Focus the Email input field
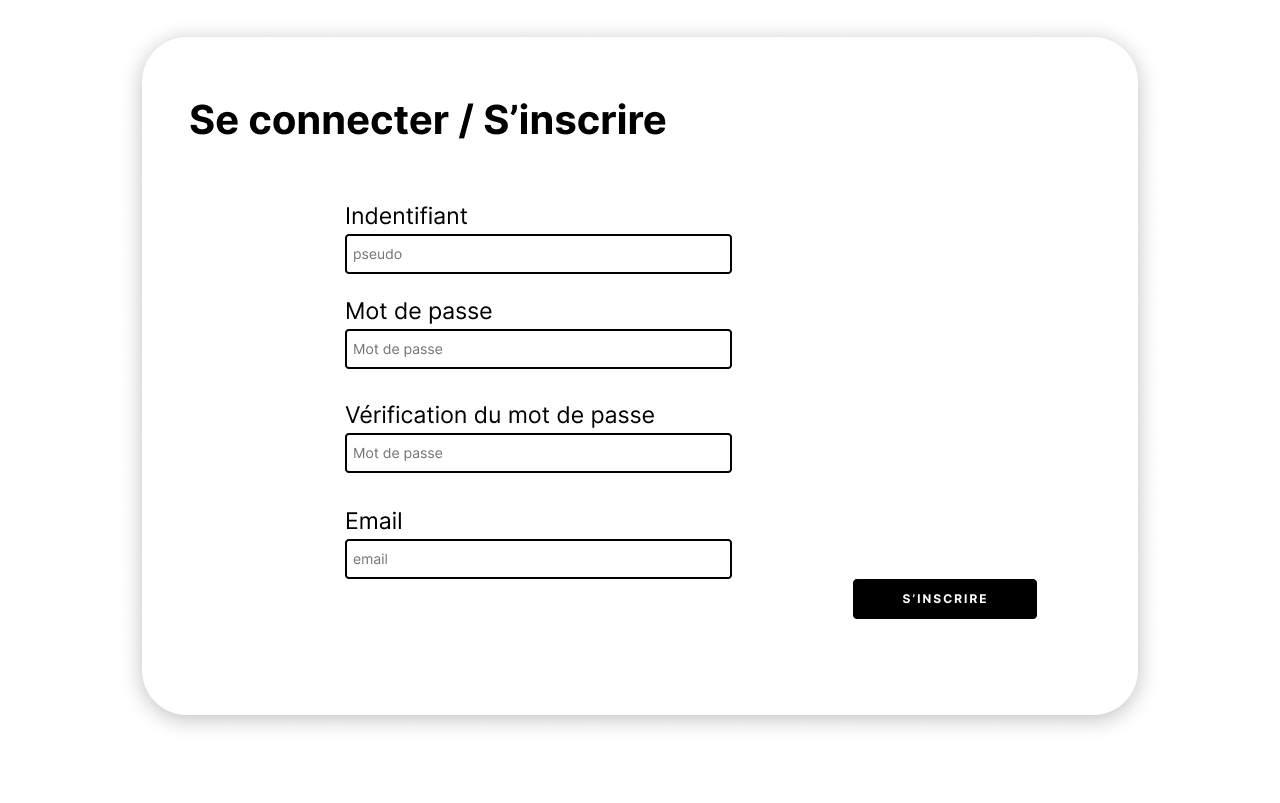This screenshot has height=803, width=1280. click(538, 559)
